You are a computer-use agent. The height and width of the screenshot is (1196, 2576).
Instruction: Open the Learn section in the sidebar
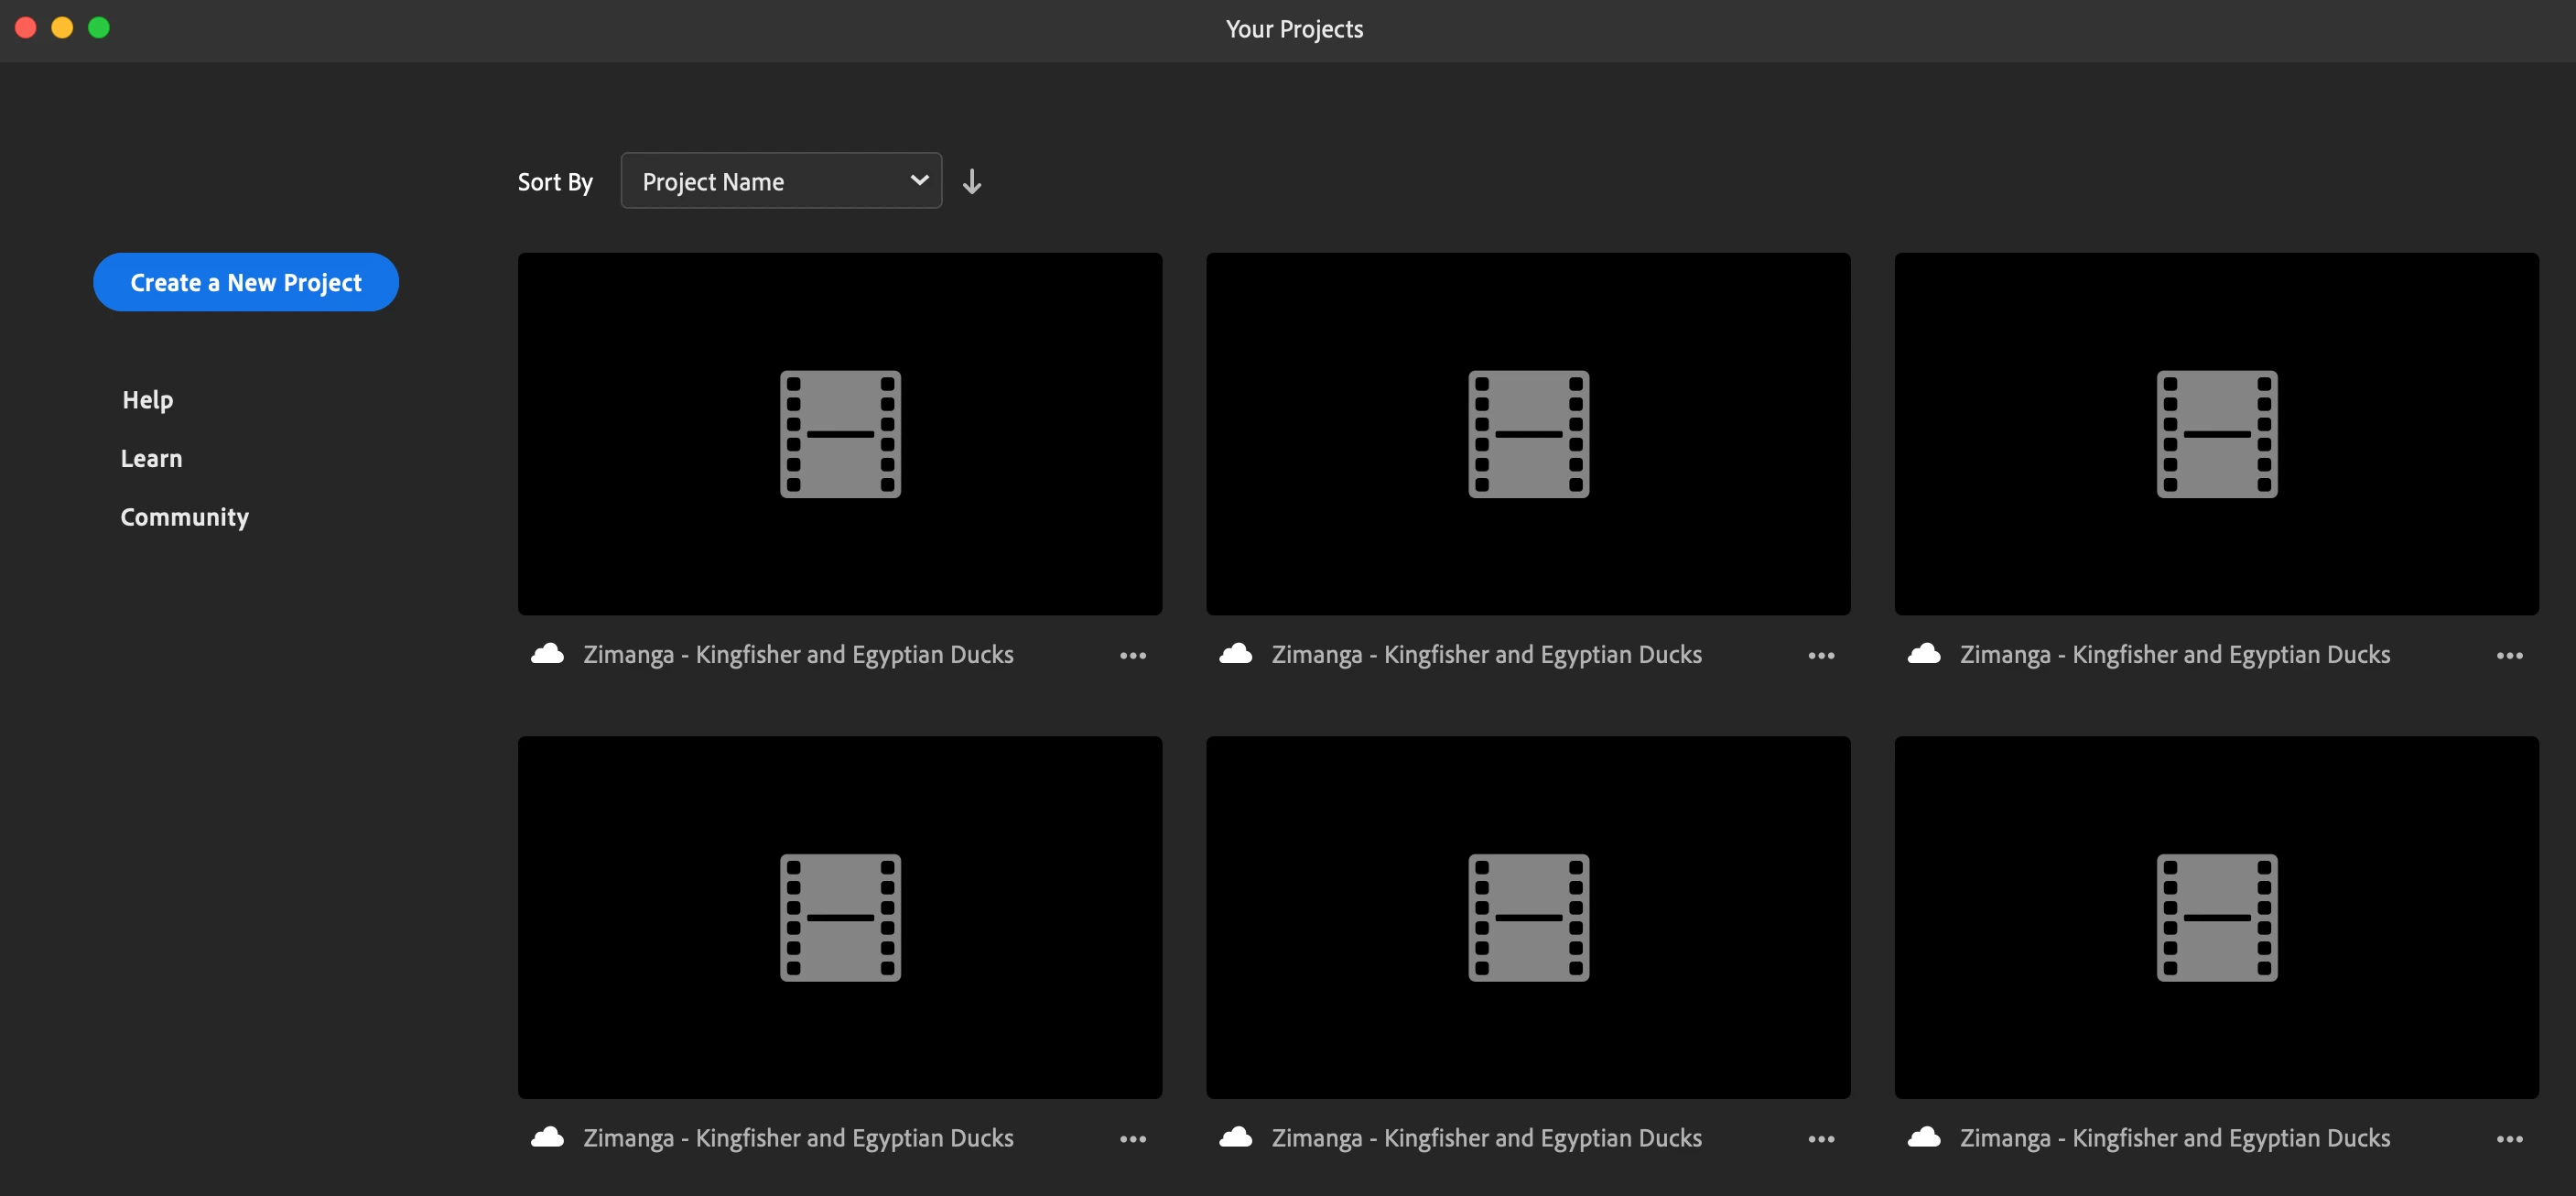click(151, 459)
